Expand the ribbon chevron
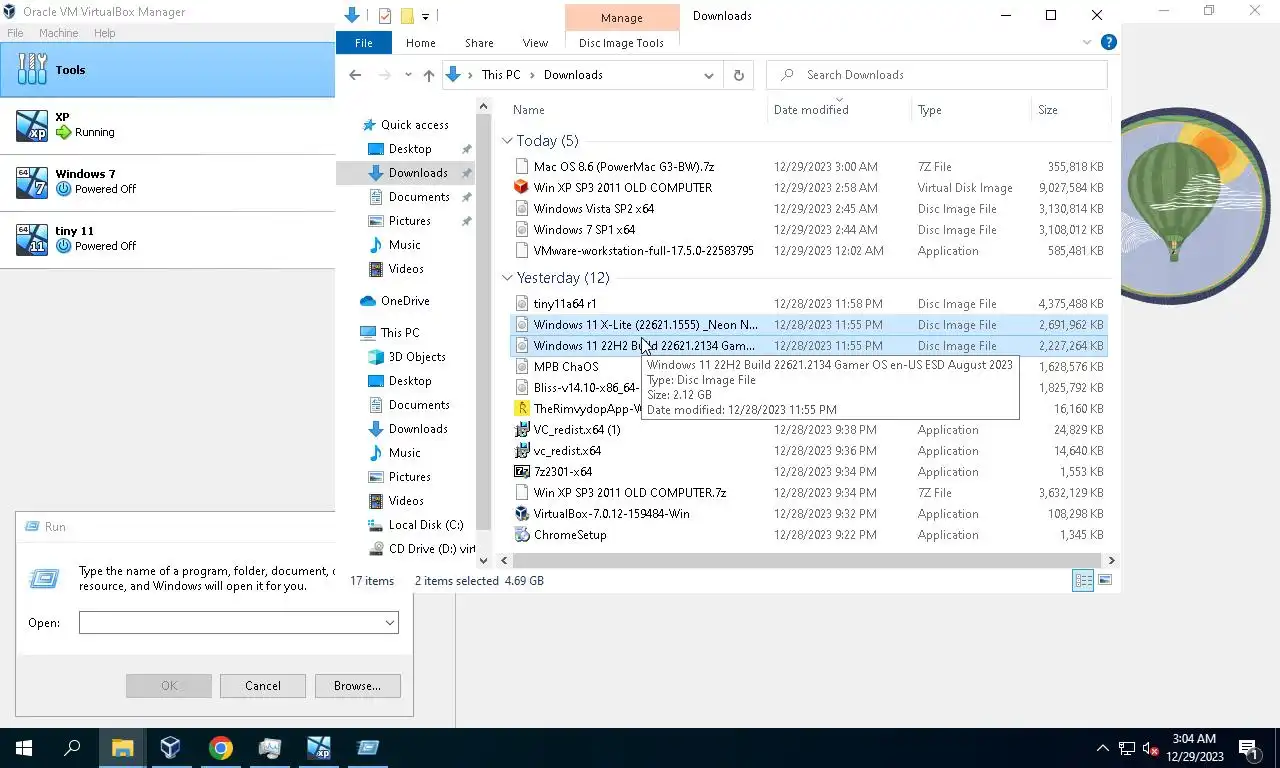 (1087, 42)
